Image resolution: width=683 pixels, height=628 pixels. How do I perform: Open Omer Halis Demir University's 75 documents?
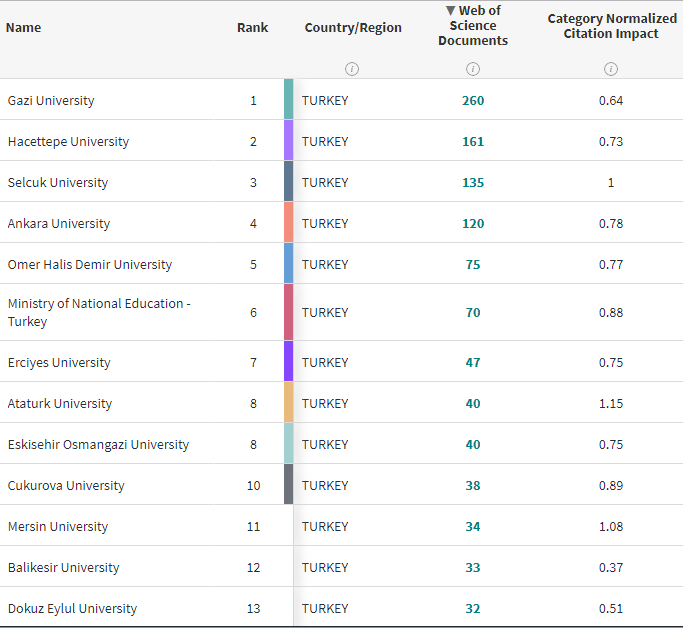point(473,264)
